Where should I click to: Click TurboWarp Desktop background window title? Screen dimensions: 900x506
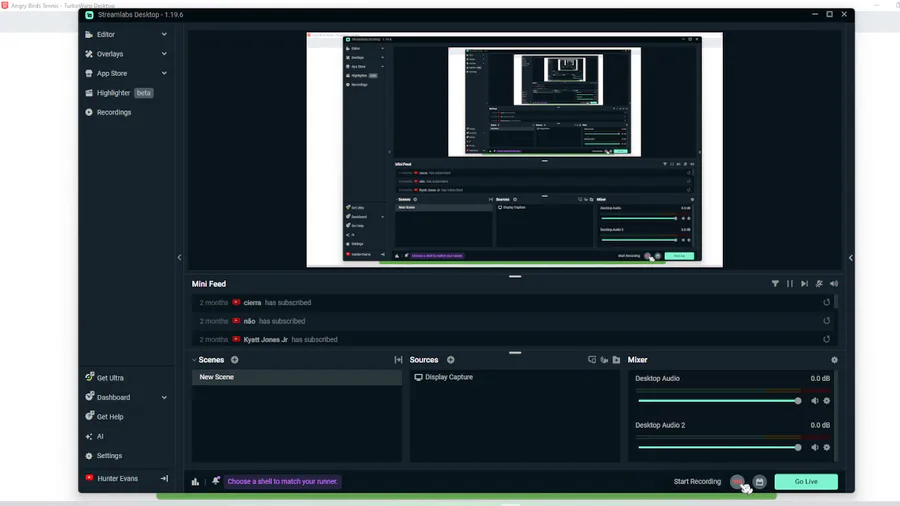click(x=63, y=5)
